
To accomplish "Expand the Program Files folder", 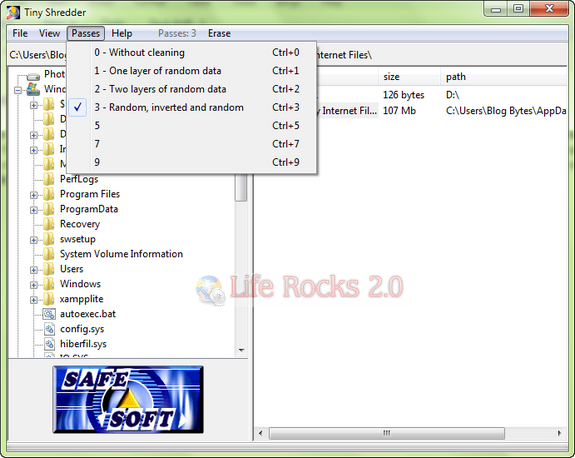I will point(34,195).
